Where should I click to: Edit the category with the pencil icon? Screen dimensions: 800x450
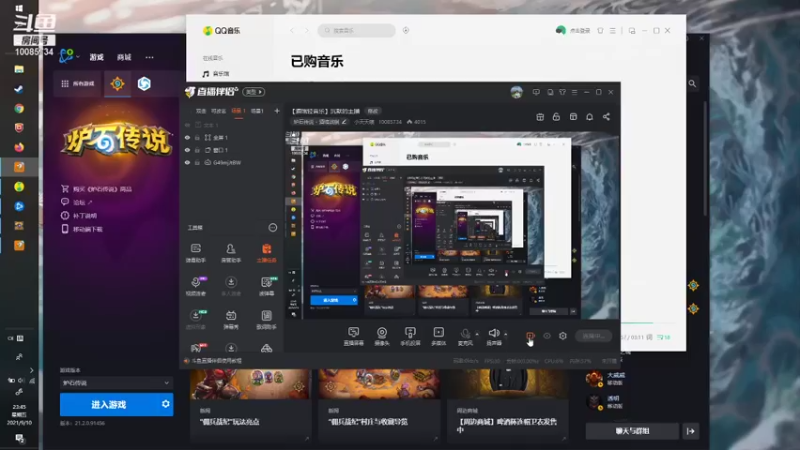(344, 122)
